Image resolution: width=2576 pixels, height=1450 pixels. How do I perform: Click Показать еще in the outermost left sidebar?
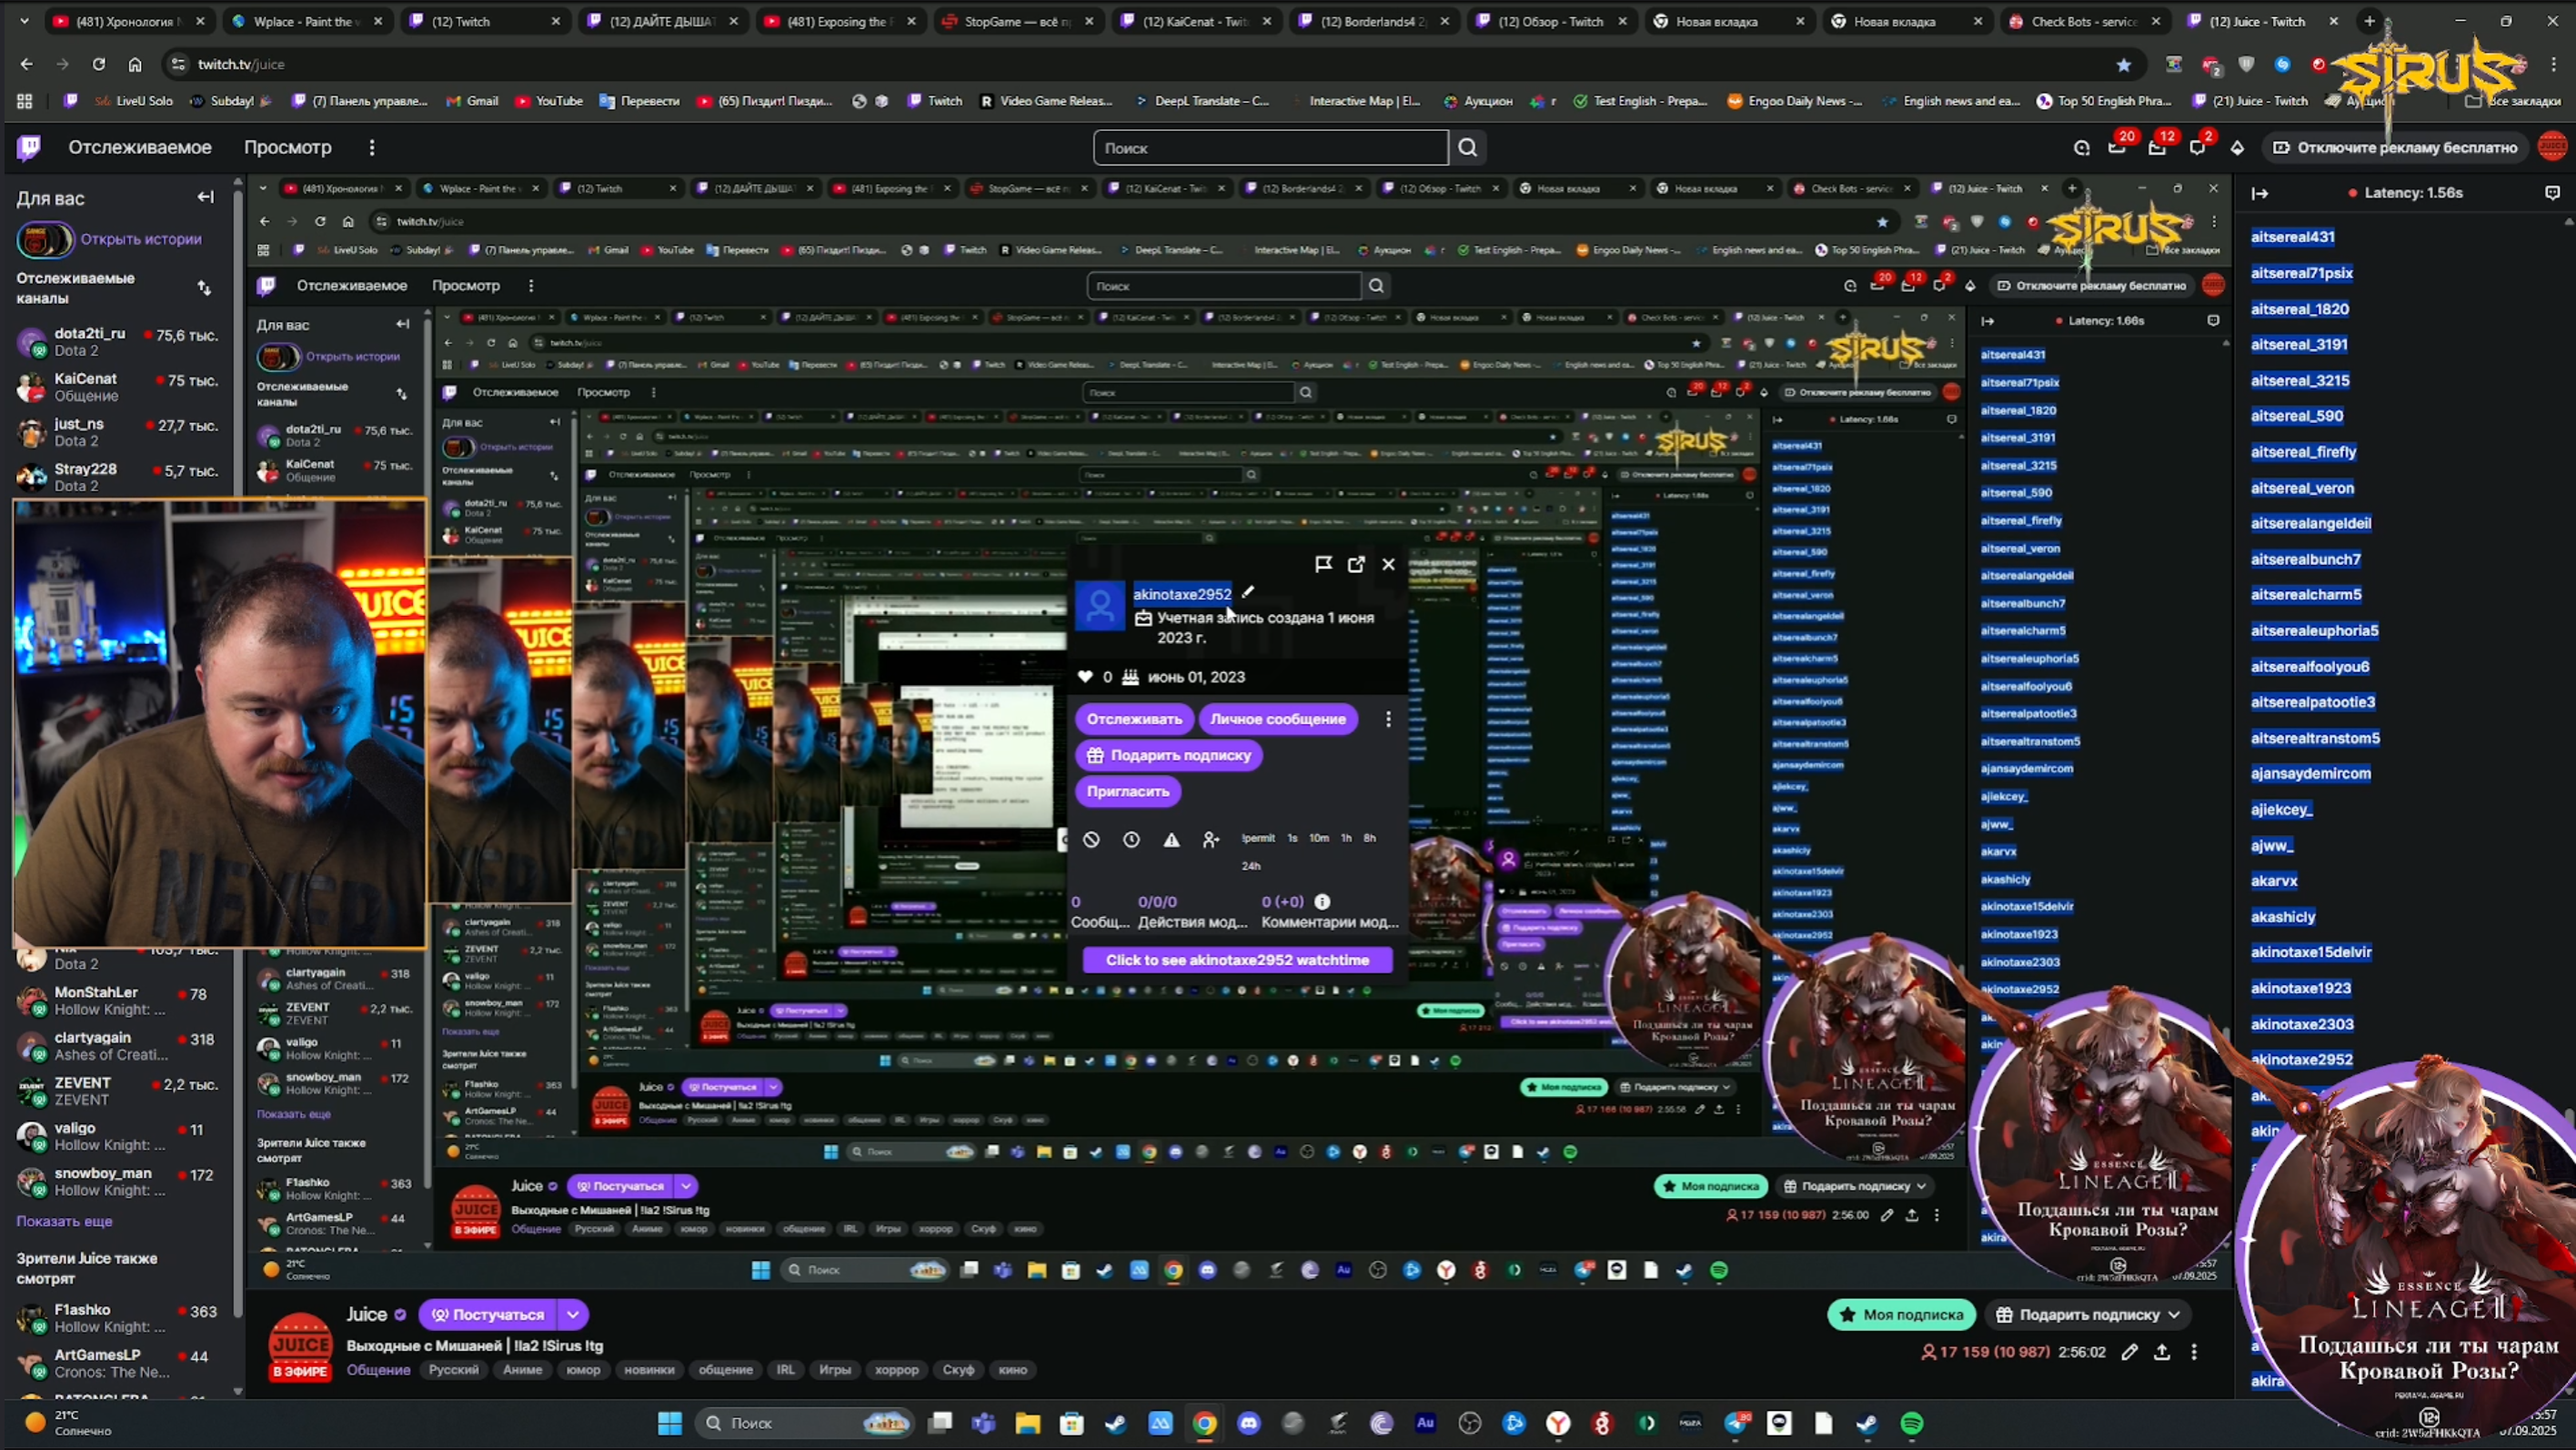[64, 1221]
